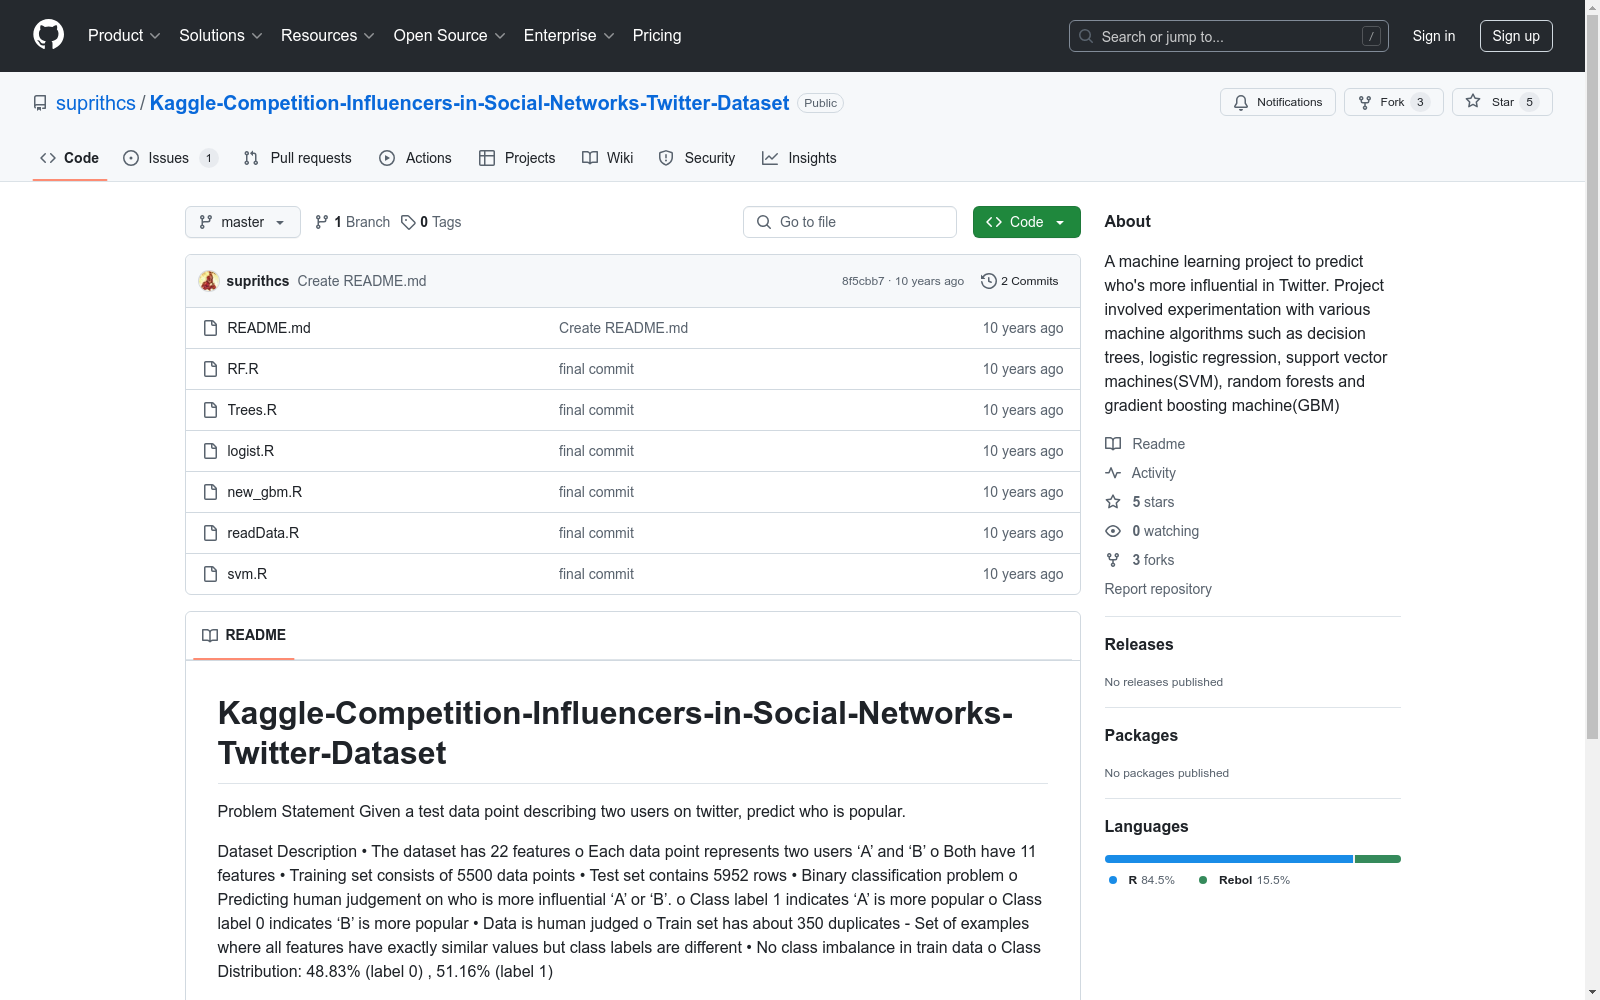Open the readData.R file

[263, 533]
